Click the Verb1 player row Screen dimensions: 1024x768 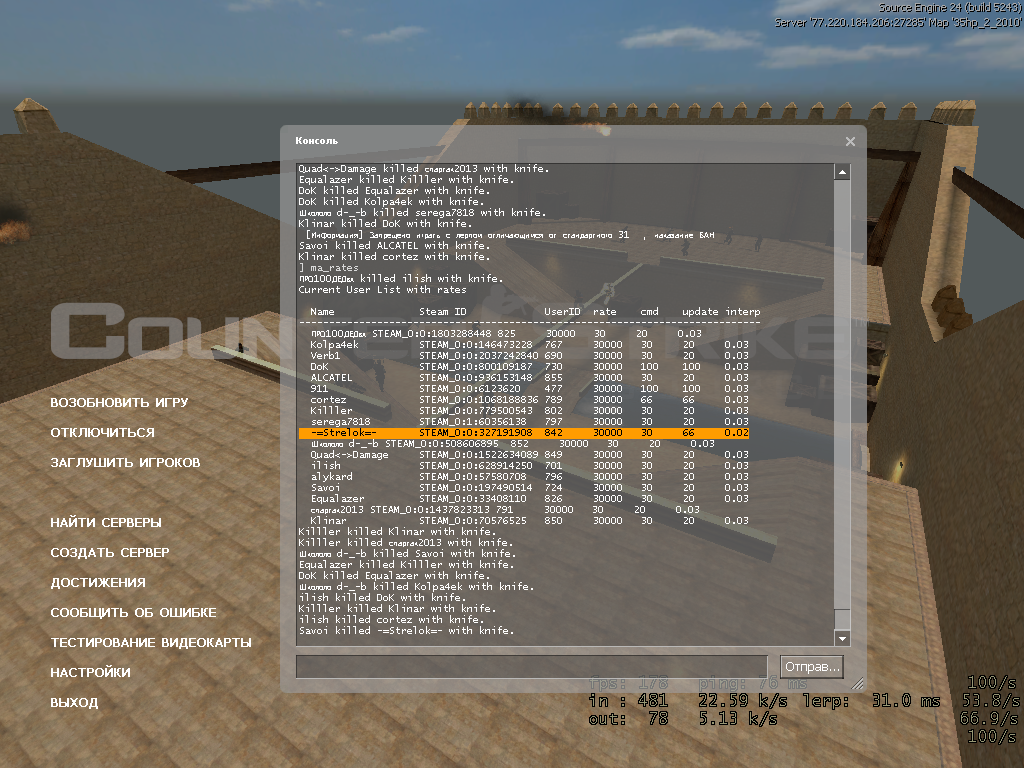pos(530,356)
